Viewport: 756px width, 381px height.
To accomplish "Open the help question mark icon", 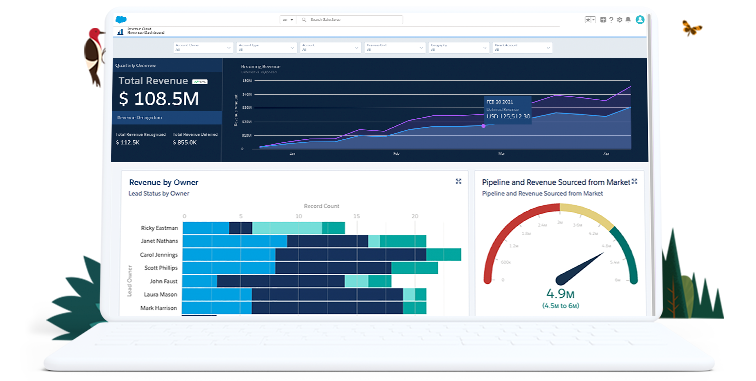I will tap(611, 20).
